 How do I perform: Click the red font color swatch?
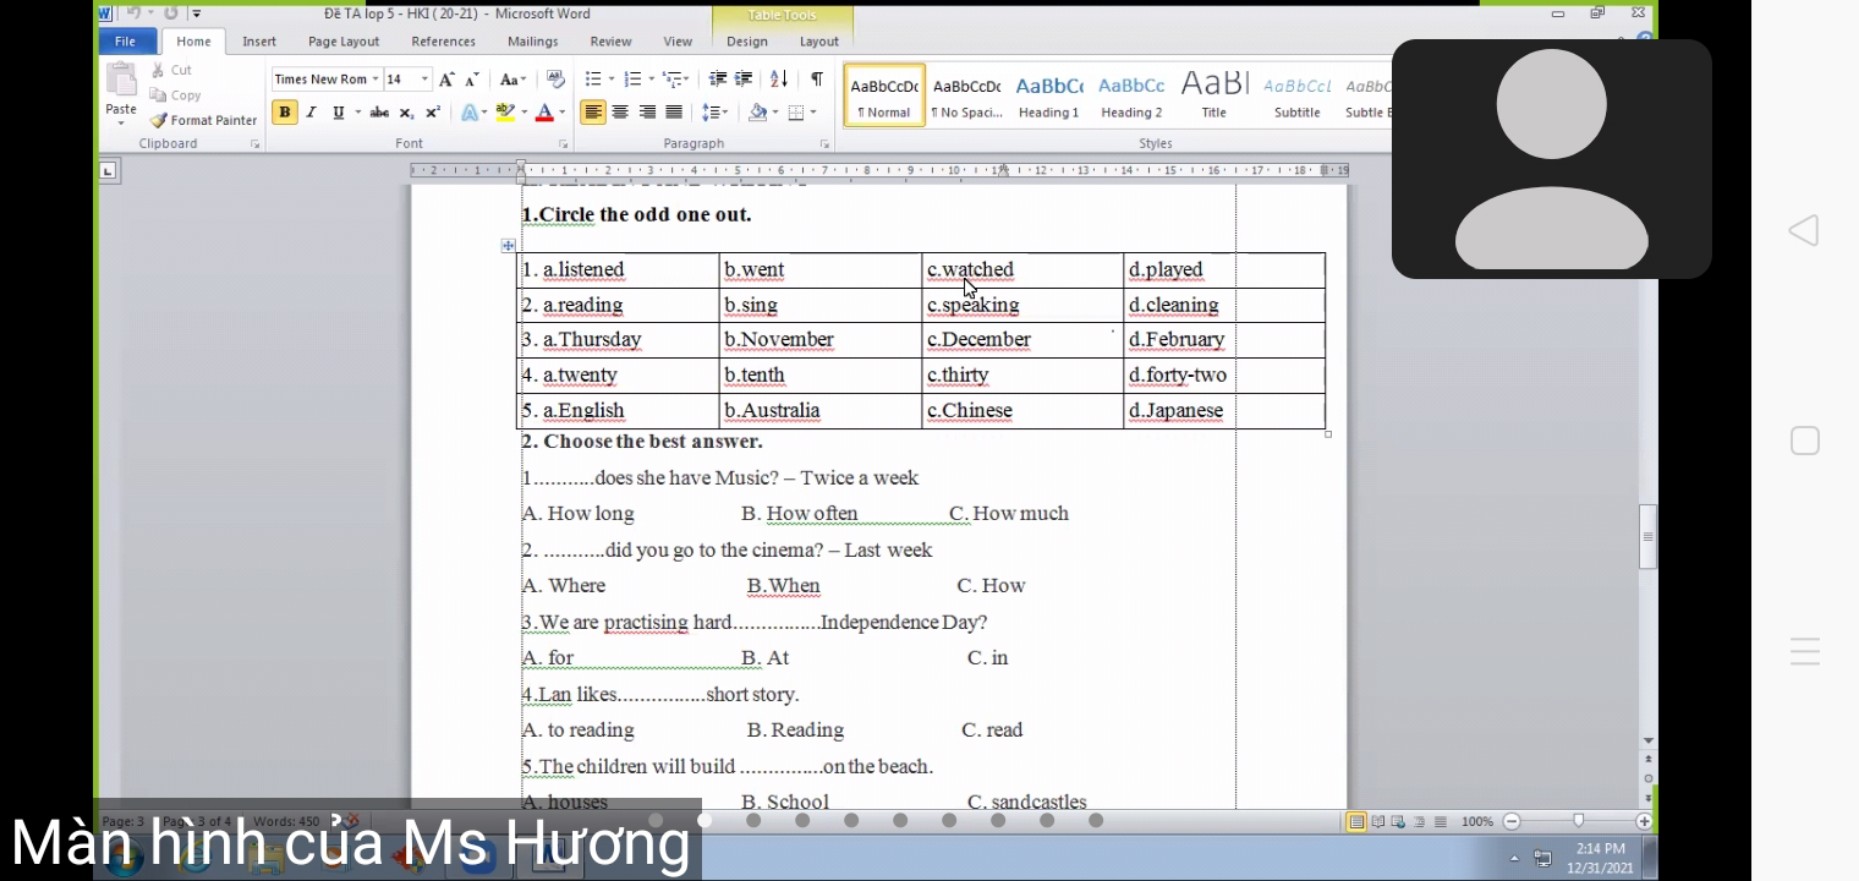[544, 113]
